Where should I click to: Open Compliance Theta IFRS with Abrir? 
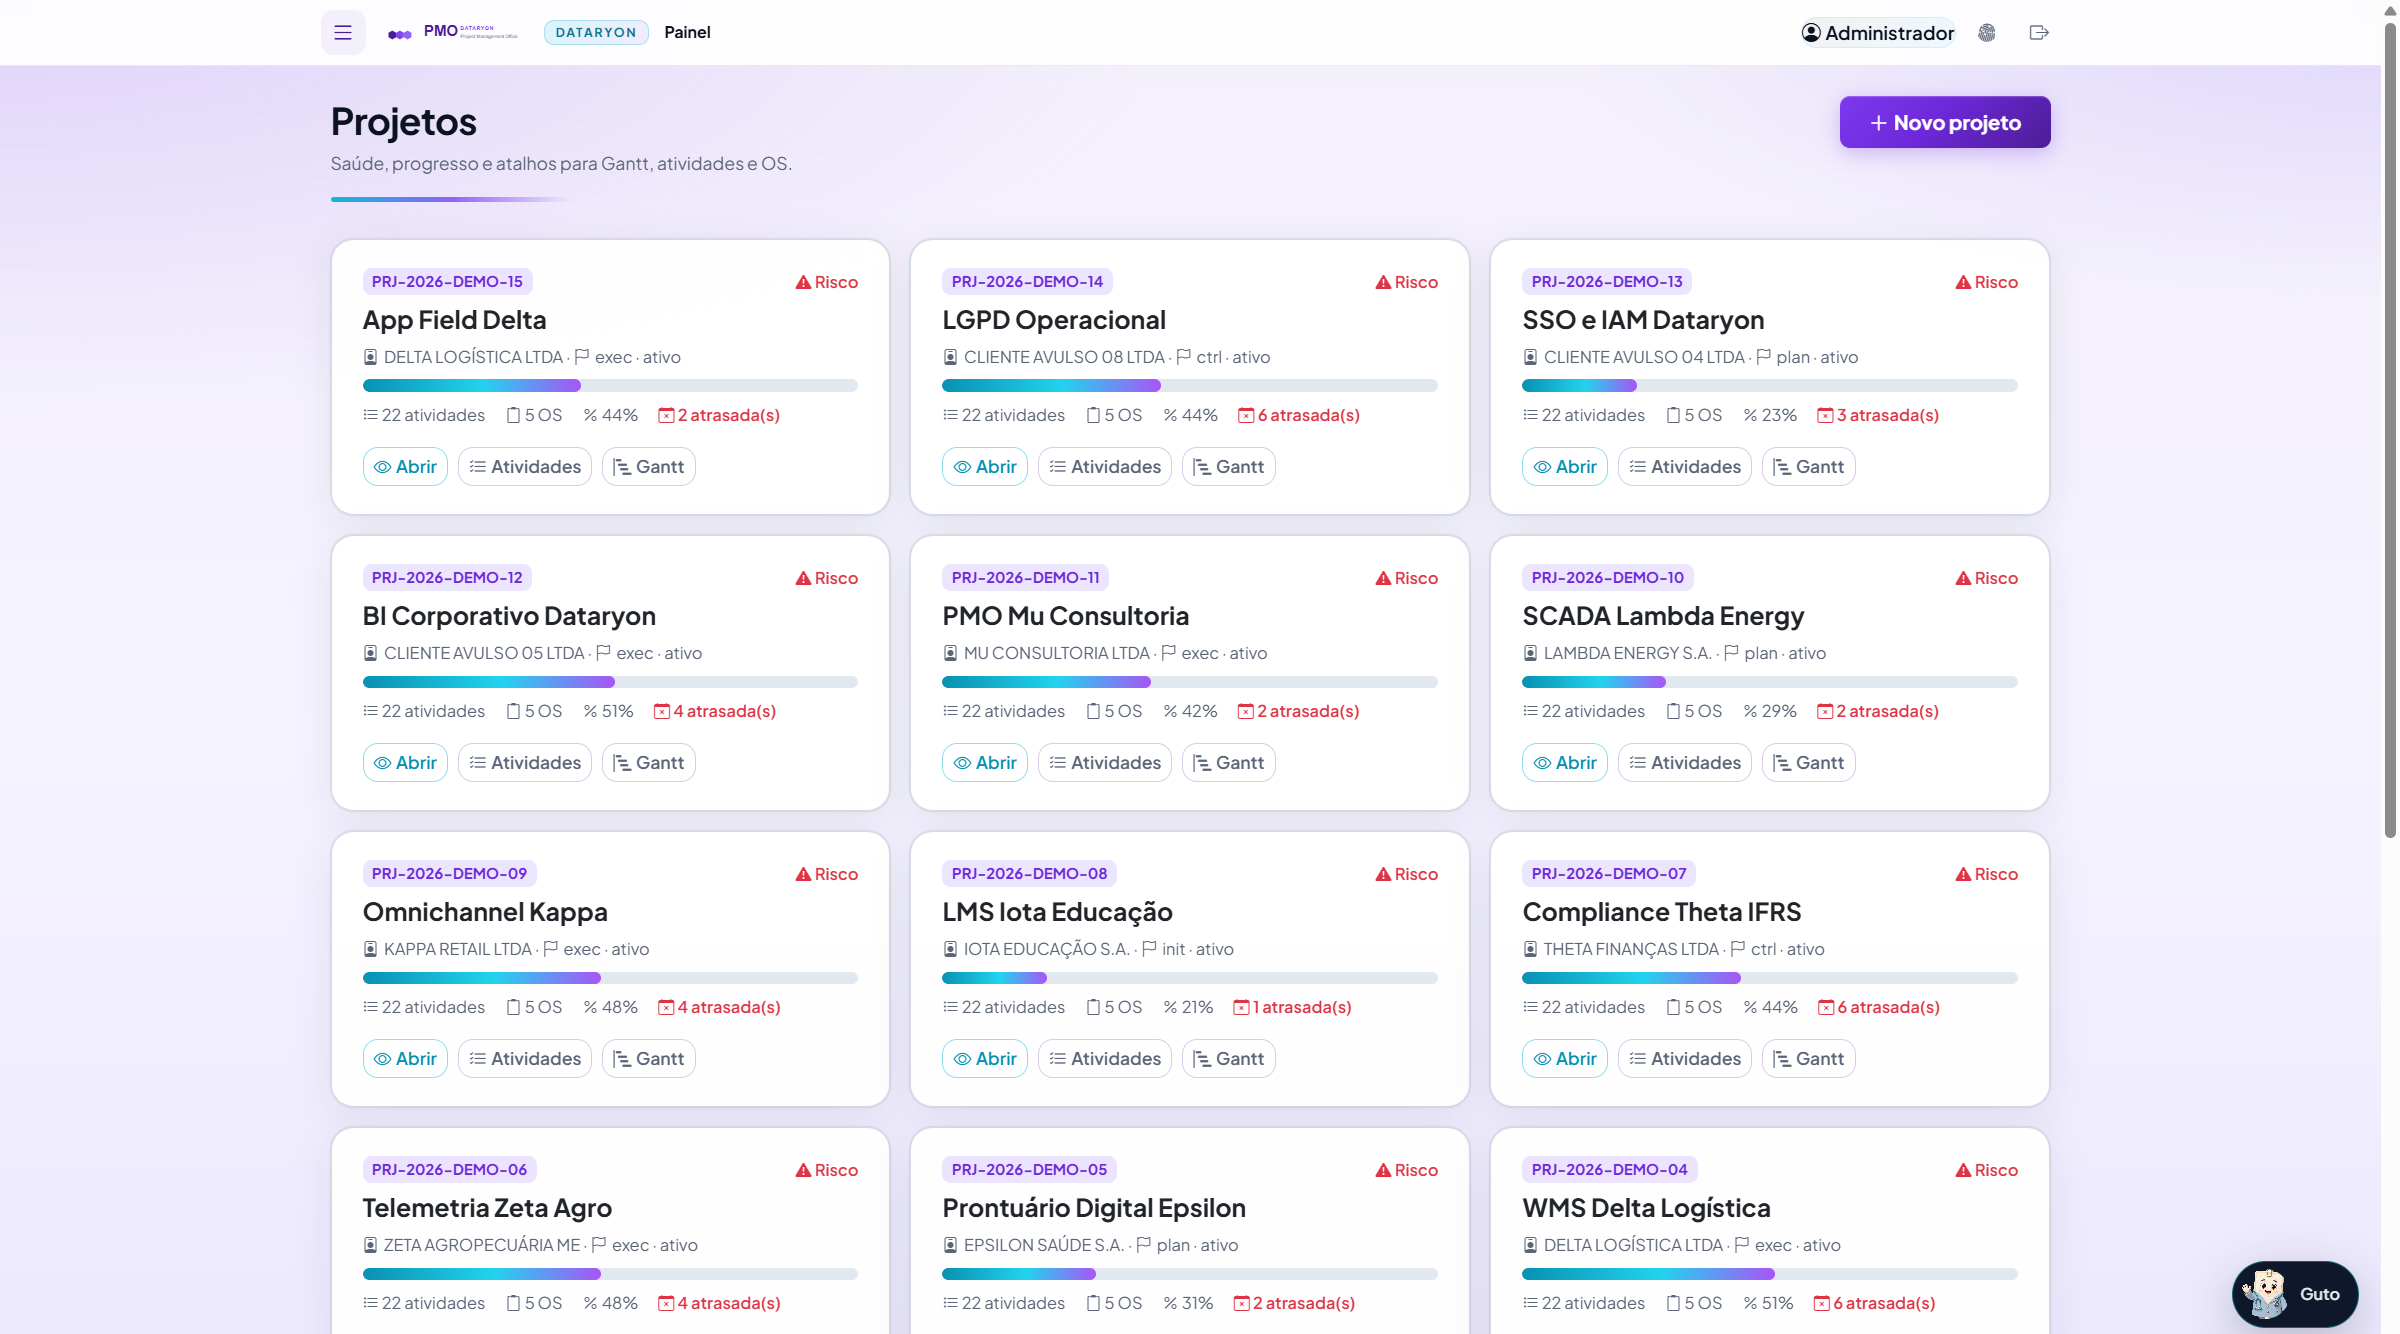tap(1565, 1059)
